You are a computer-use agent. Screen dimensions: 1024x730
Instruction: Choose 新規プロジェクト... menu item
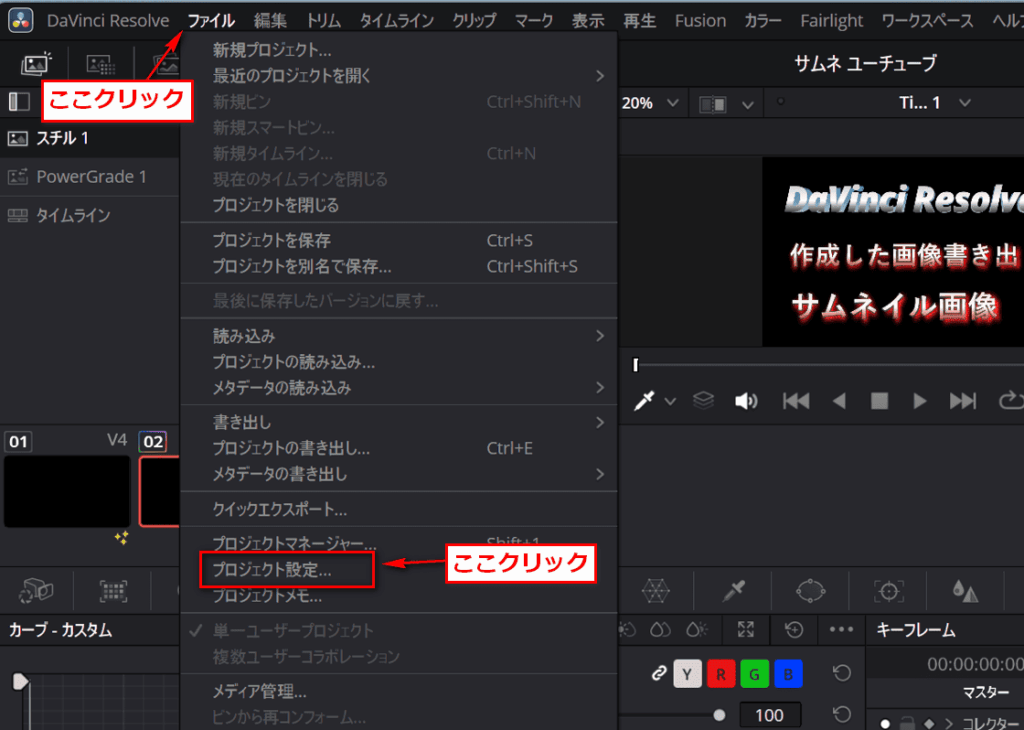point(398,50)
